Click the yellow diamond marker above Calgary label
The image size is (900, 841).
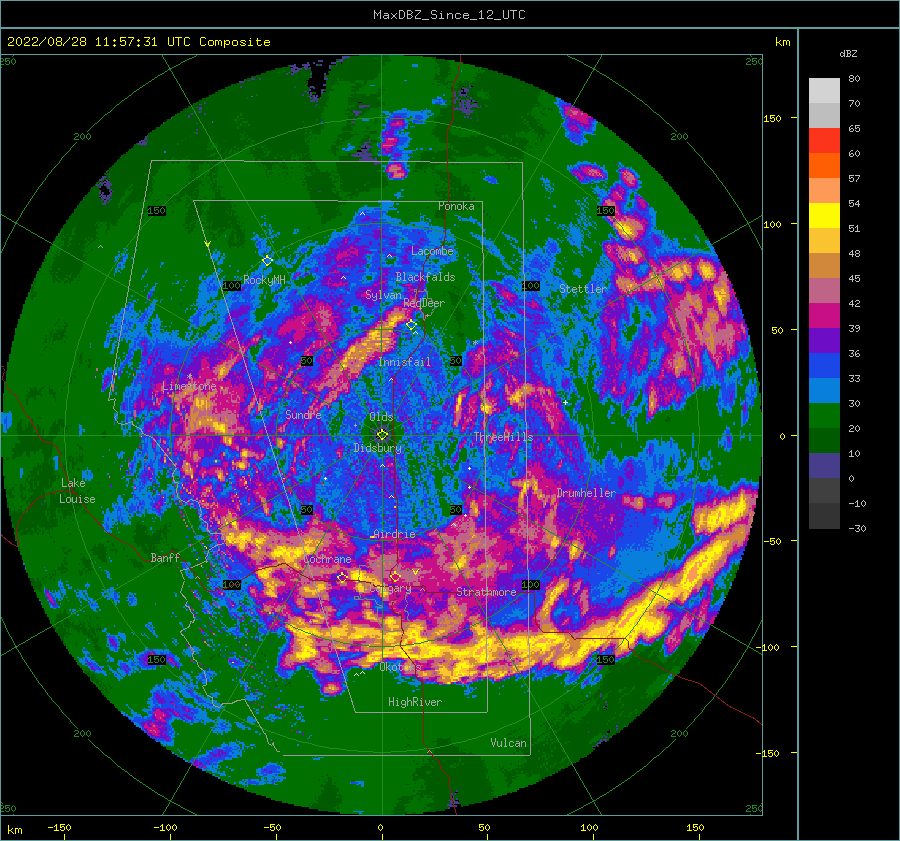395,576
